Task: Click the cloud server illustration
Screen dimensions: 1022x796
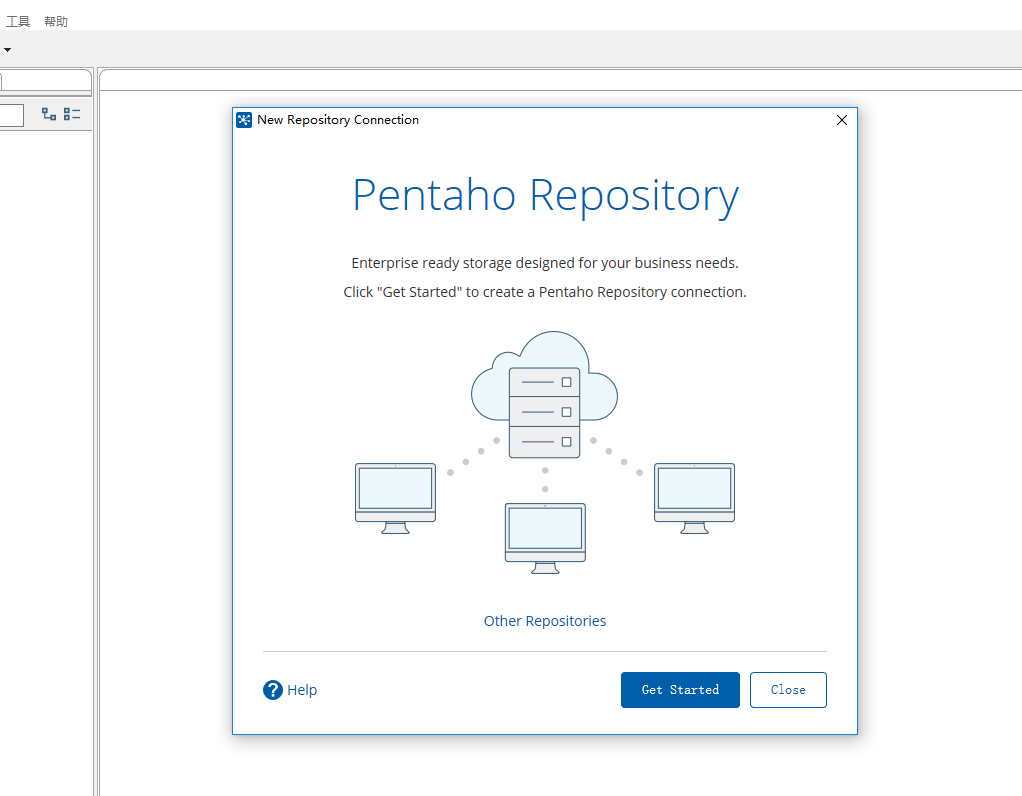Action: [544, 394]
